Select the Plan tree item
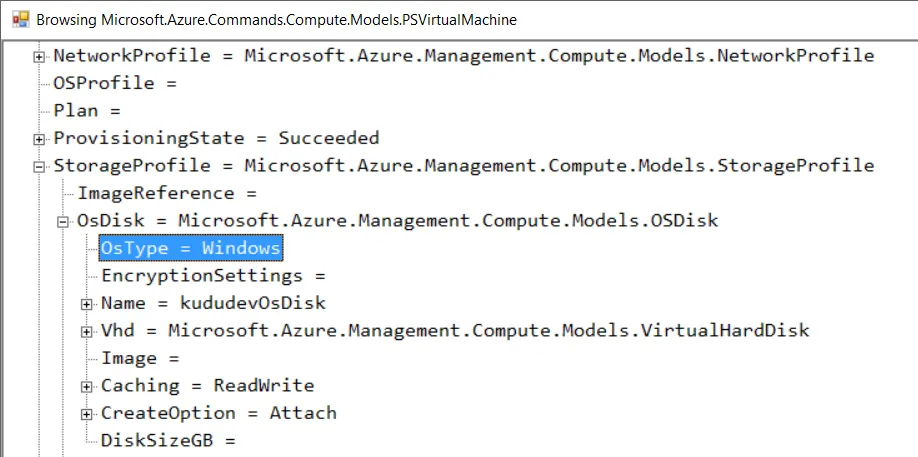 (87, 111)
